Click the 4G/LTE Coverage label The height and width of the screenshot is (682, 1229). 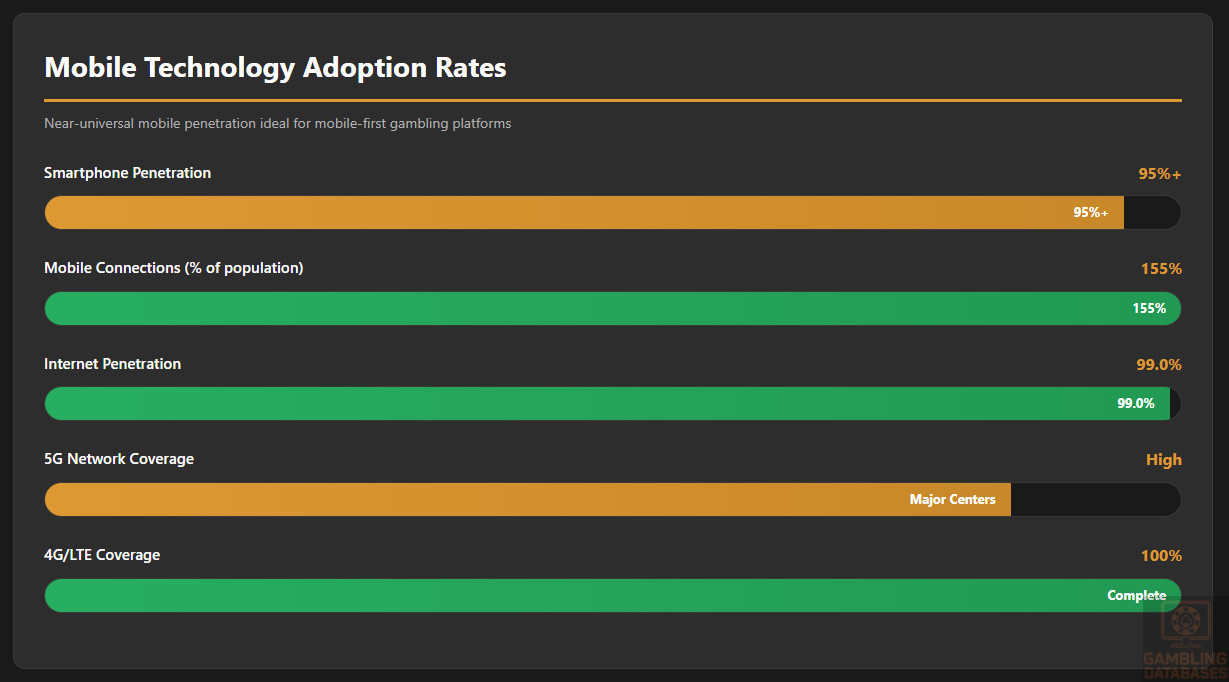coord(102,555)
